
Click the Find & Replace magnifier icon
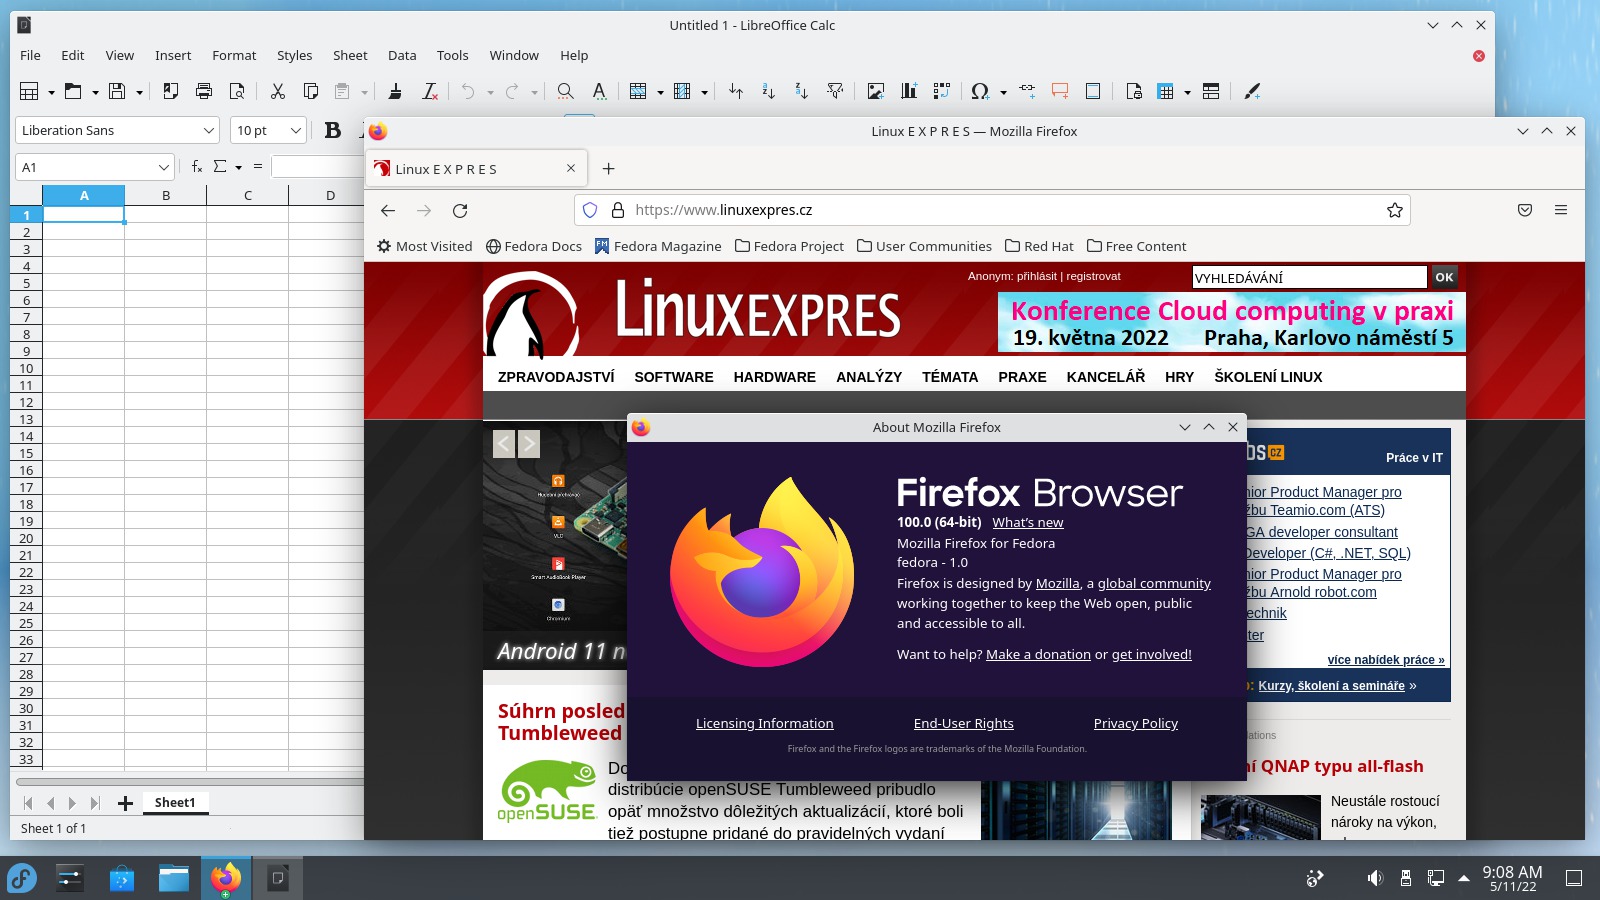565,91
